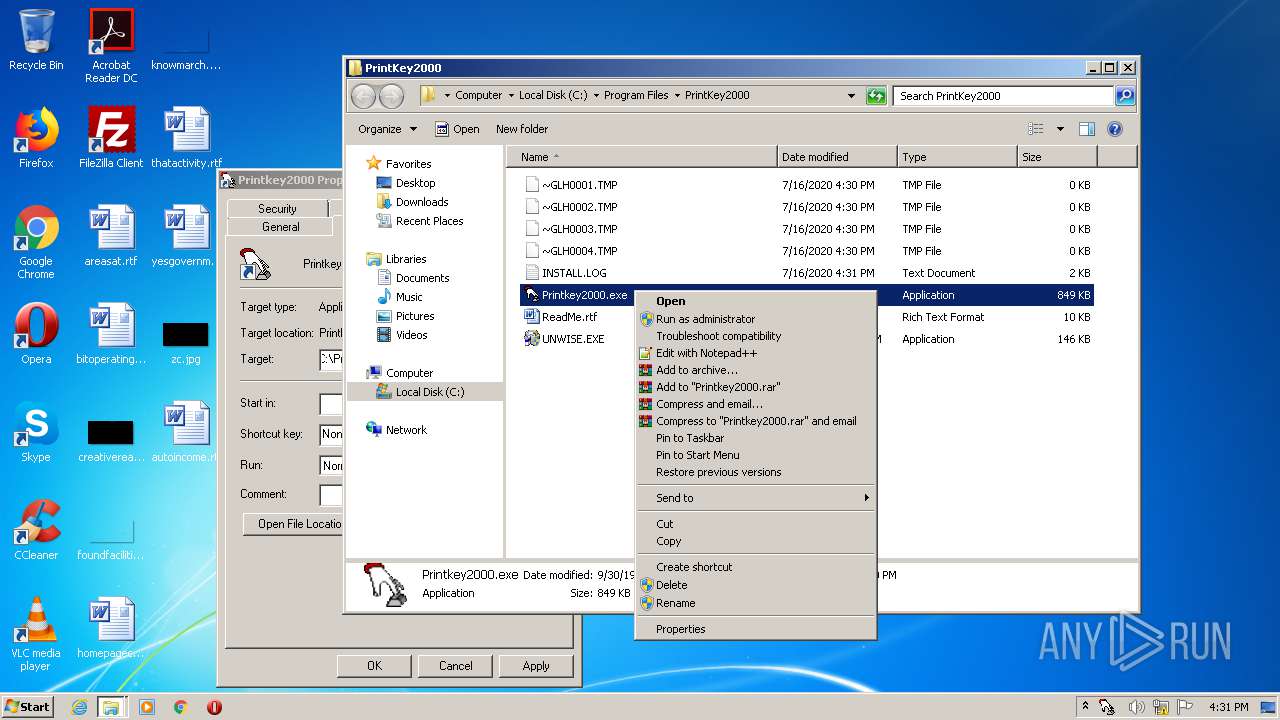The image size is (1280, 720).
Task: Open the Start menu
Action: pos(27,707)
